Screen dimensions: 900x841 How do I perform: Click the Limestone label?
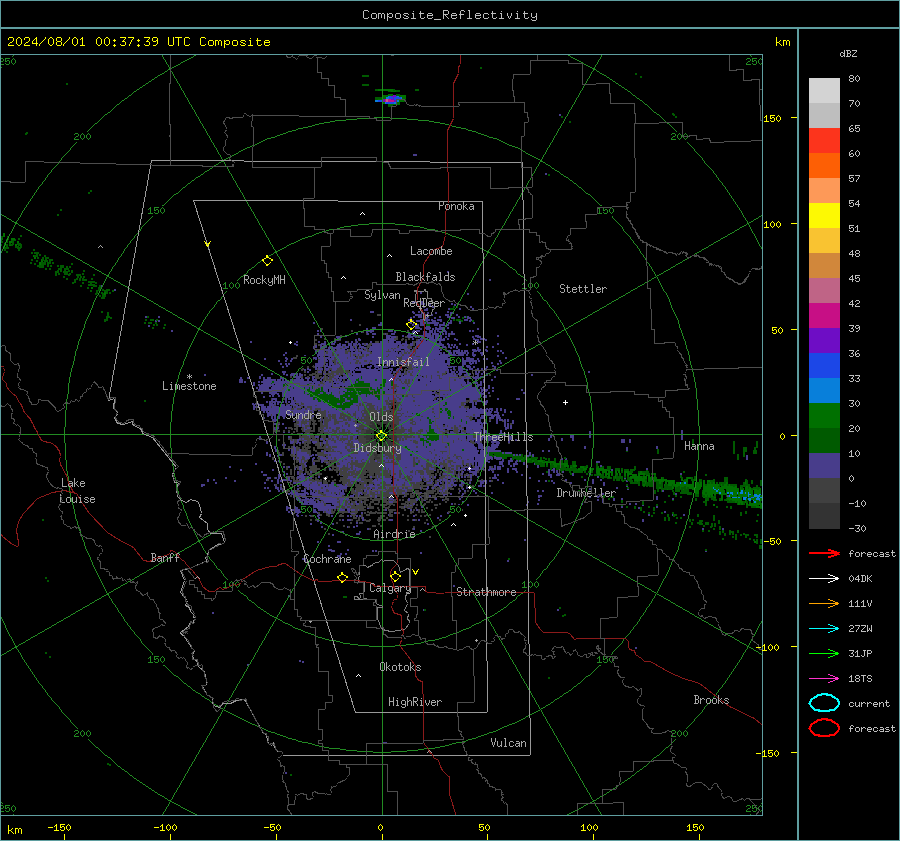(189, 386)
